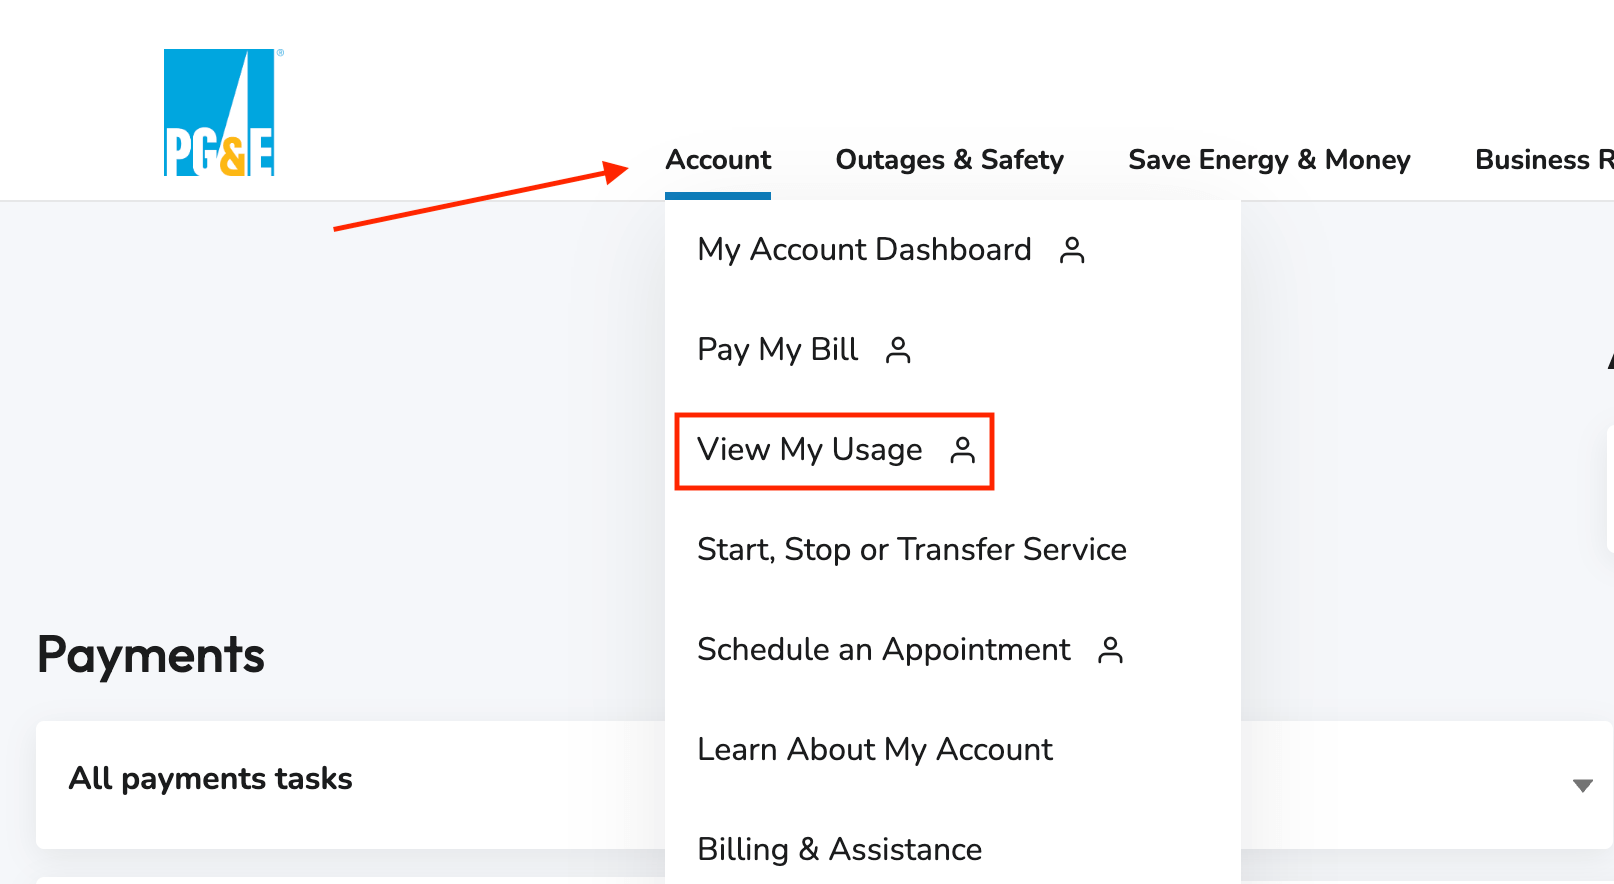Viewport: 1614px width, 884px height.
Task: Open the Account navigation tab
Action: coord(718,160)
